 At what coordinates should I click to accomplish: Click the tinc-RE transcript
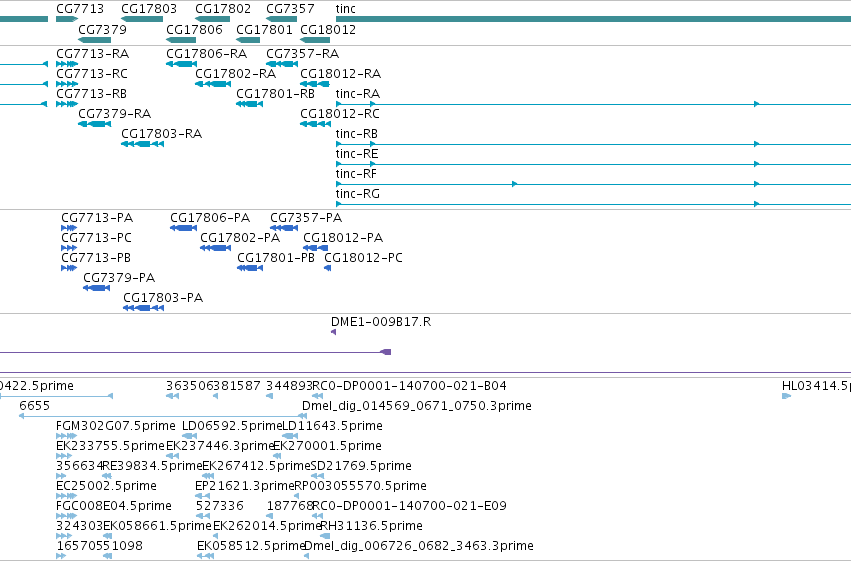tap(357, 154)
